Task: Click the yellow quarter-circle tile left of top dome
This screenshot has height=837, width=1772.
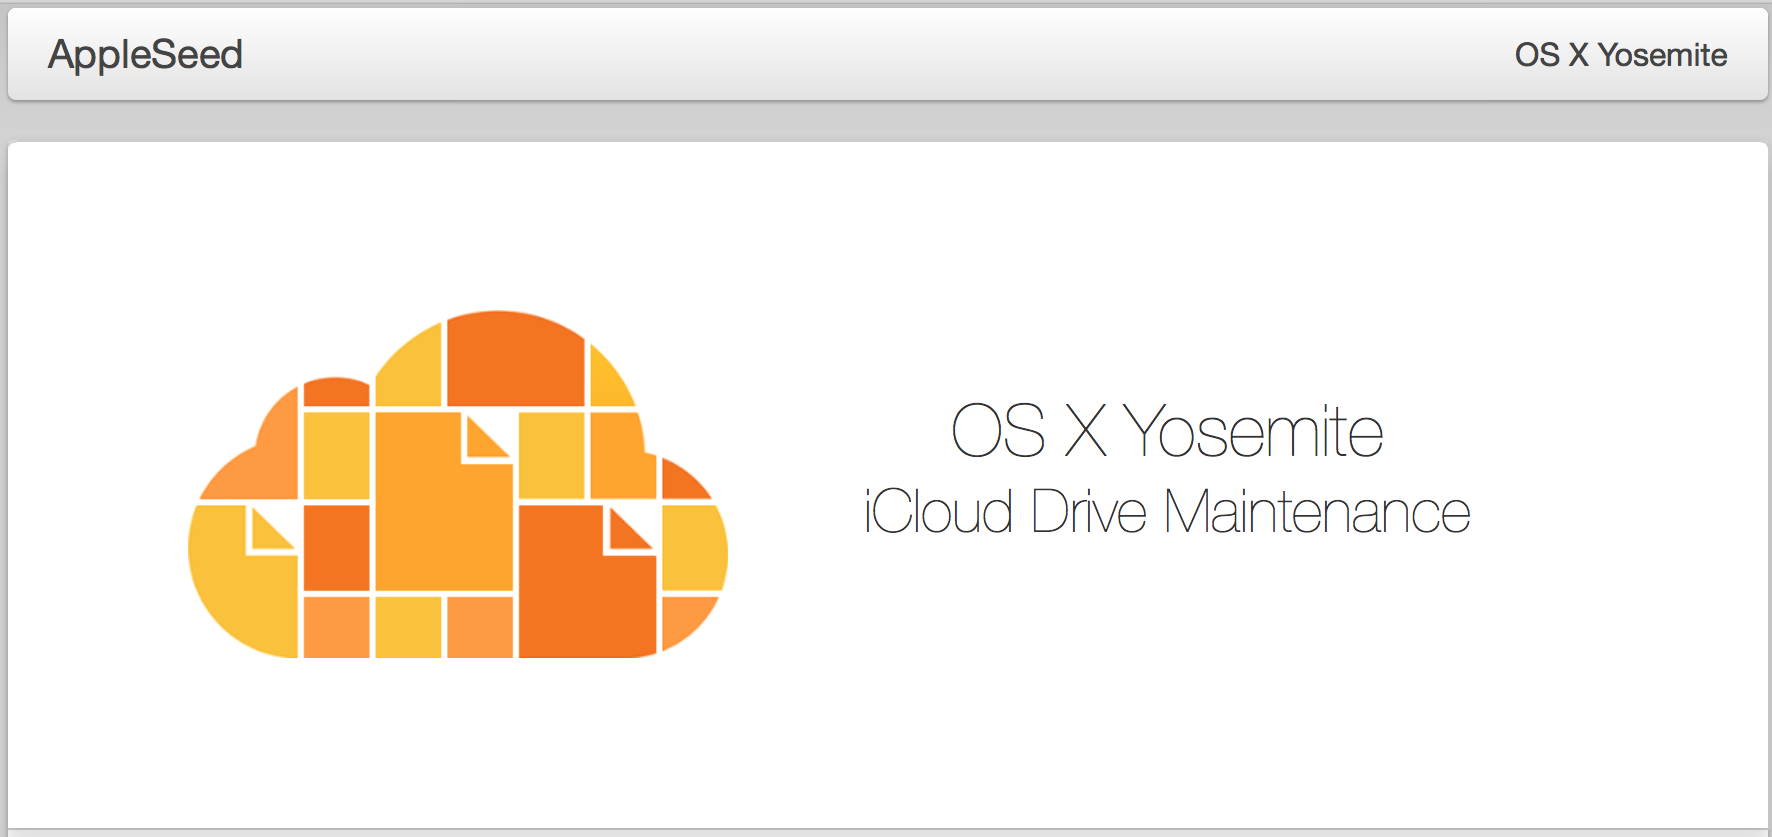Action: point(412,372)
